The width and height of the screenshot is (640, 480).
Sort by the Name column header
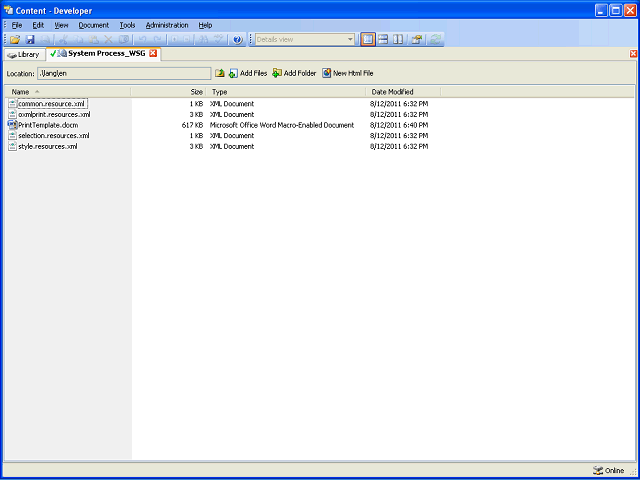(x=68, y=92)
